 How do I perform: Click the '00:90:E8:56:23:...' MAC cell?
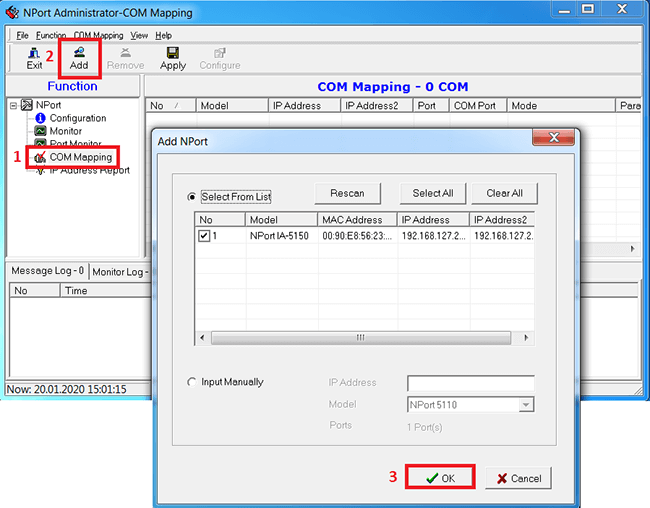pos(357,236)
